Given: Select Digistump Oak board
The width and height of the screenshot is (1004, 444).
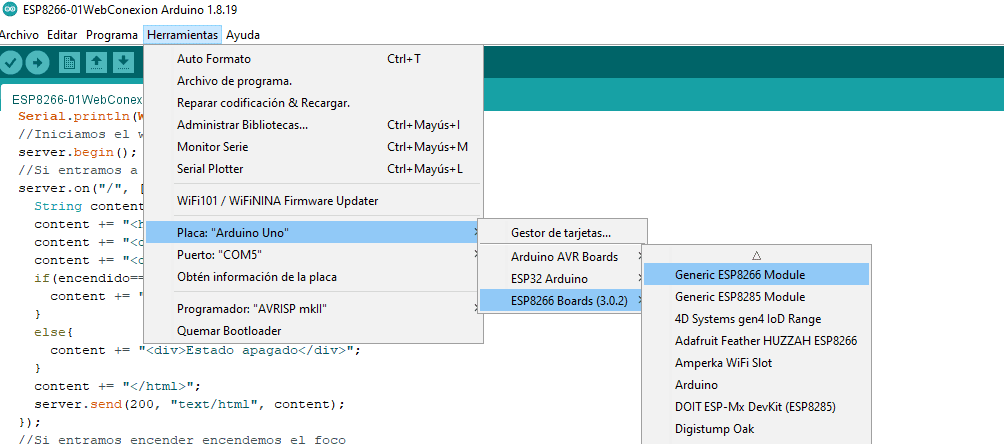Looking at the screenshot, I should pyautogui.click(x=756, y=428).
